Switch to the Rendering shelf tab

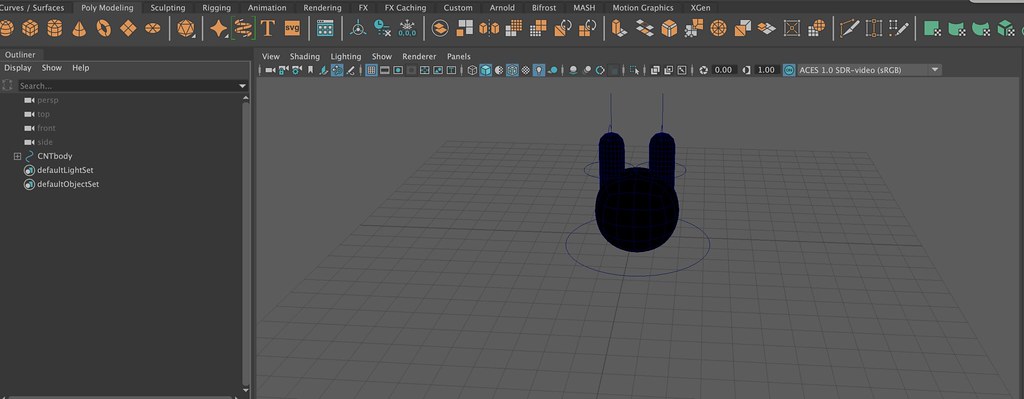click(x=322, y=8)
